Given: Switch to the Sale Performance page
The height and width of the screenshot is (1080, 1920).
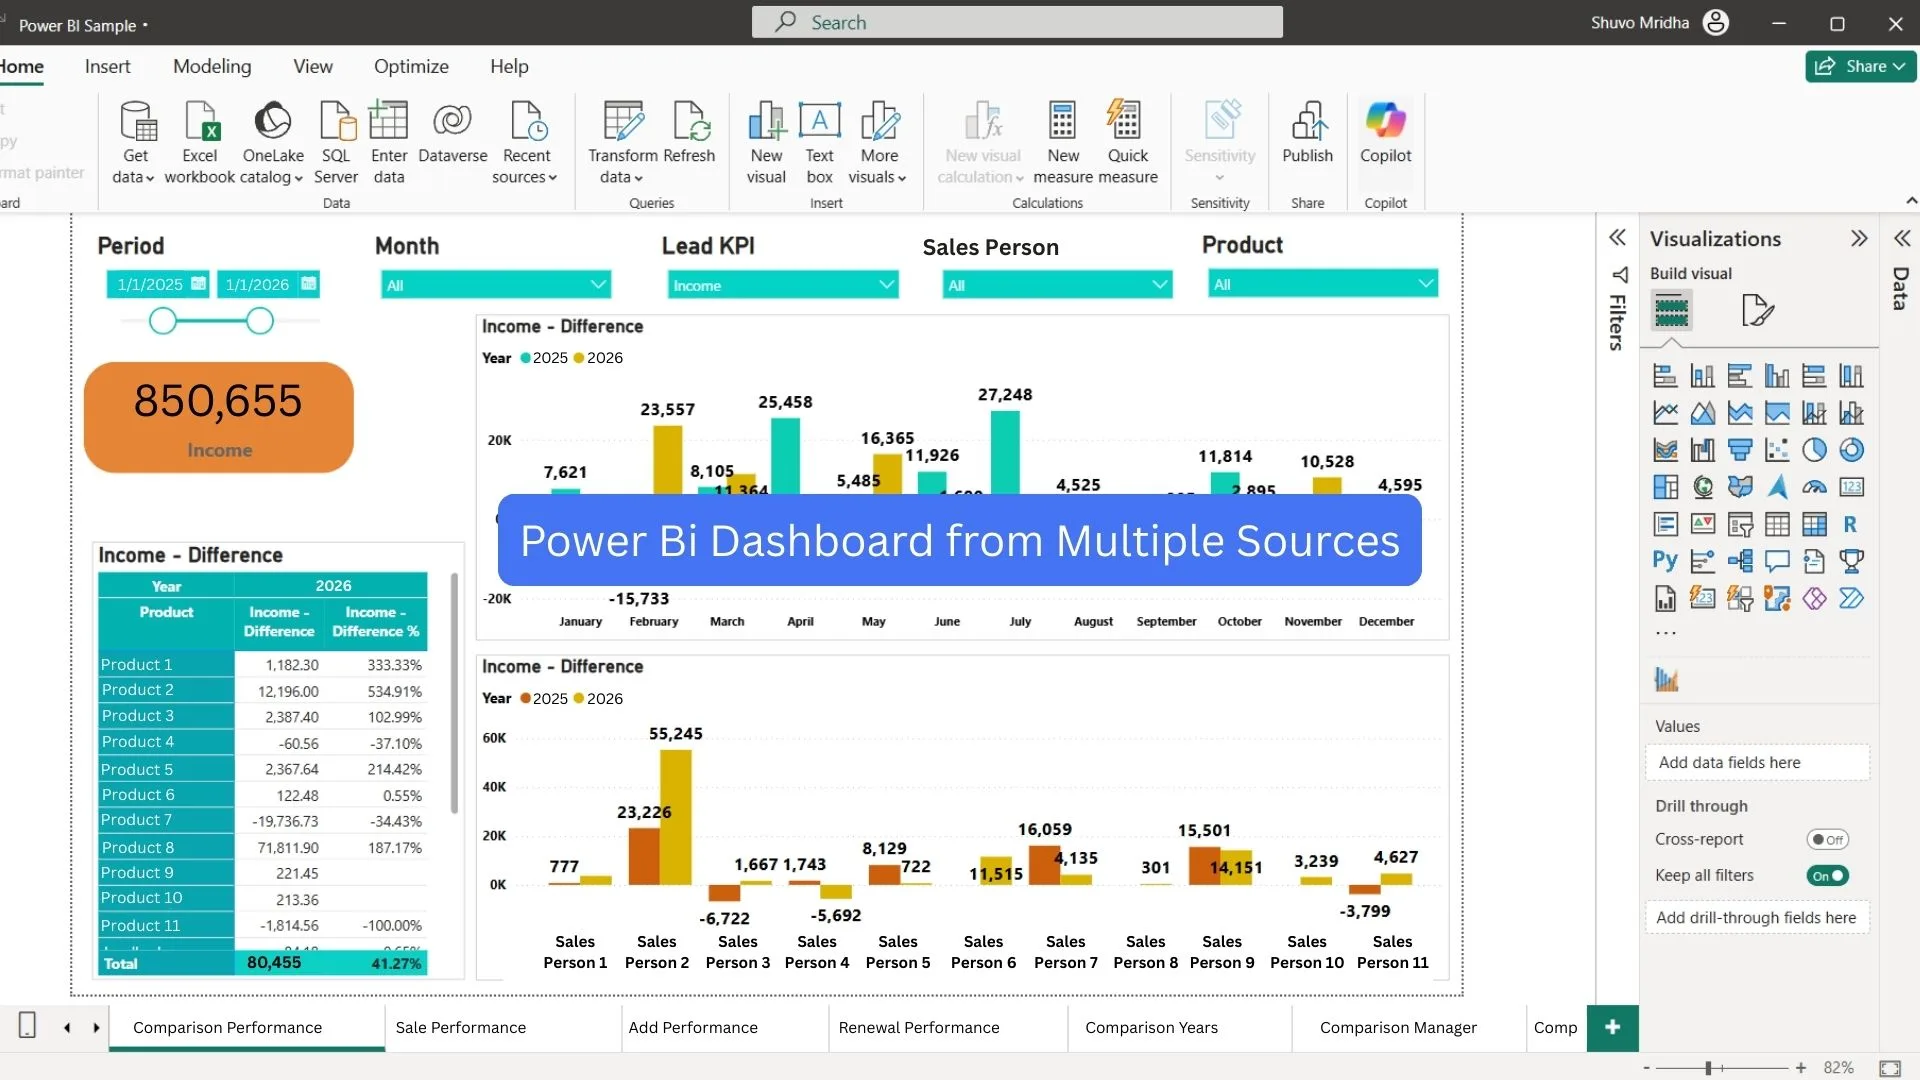Looking at the screenshot, I should coord(460,1027).
